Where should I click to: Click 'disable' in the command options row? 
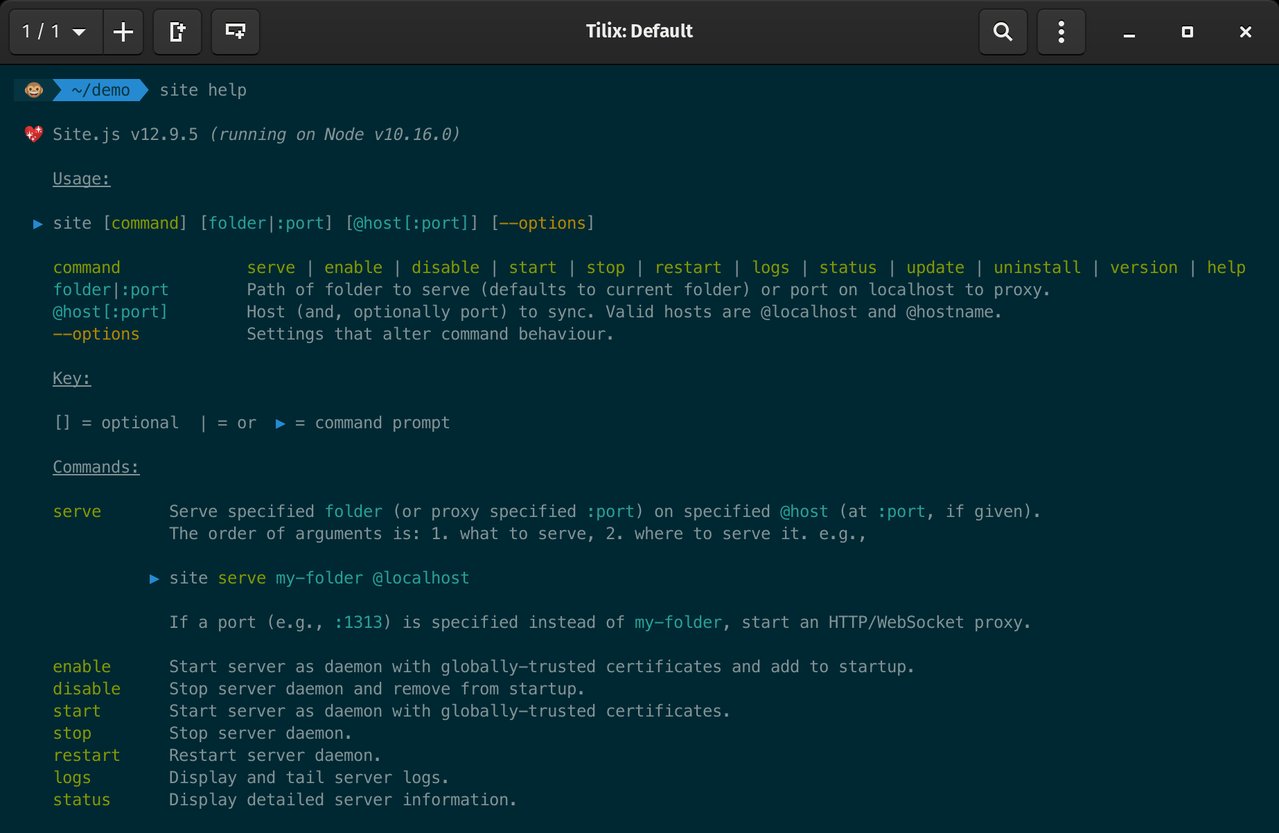point(445,267)
